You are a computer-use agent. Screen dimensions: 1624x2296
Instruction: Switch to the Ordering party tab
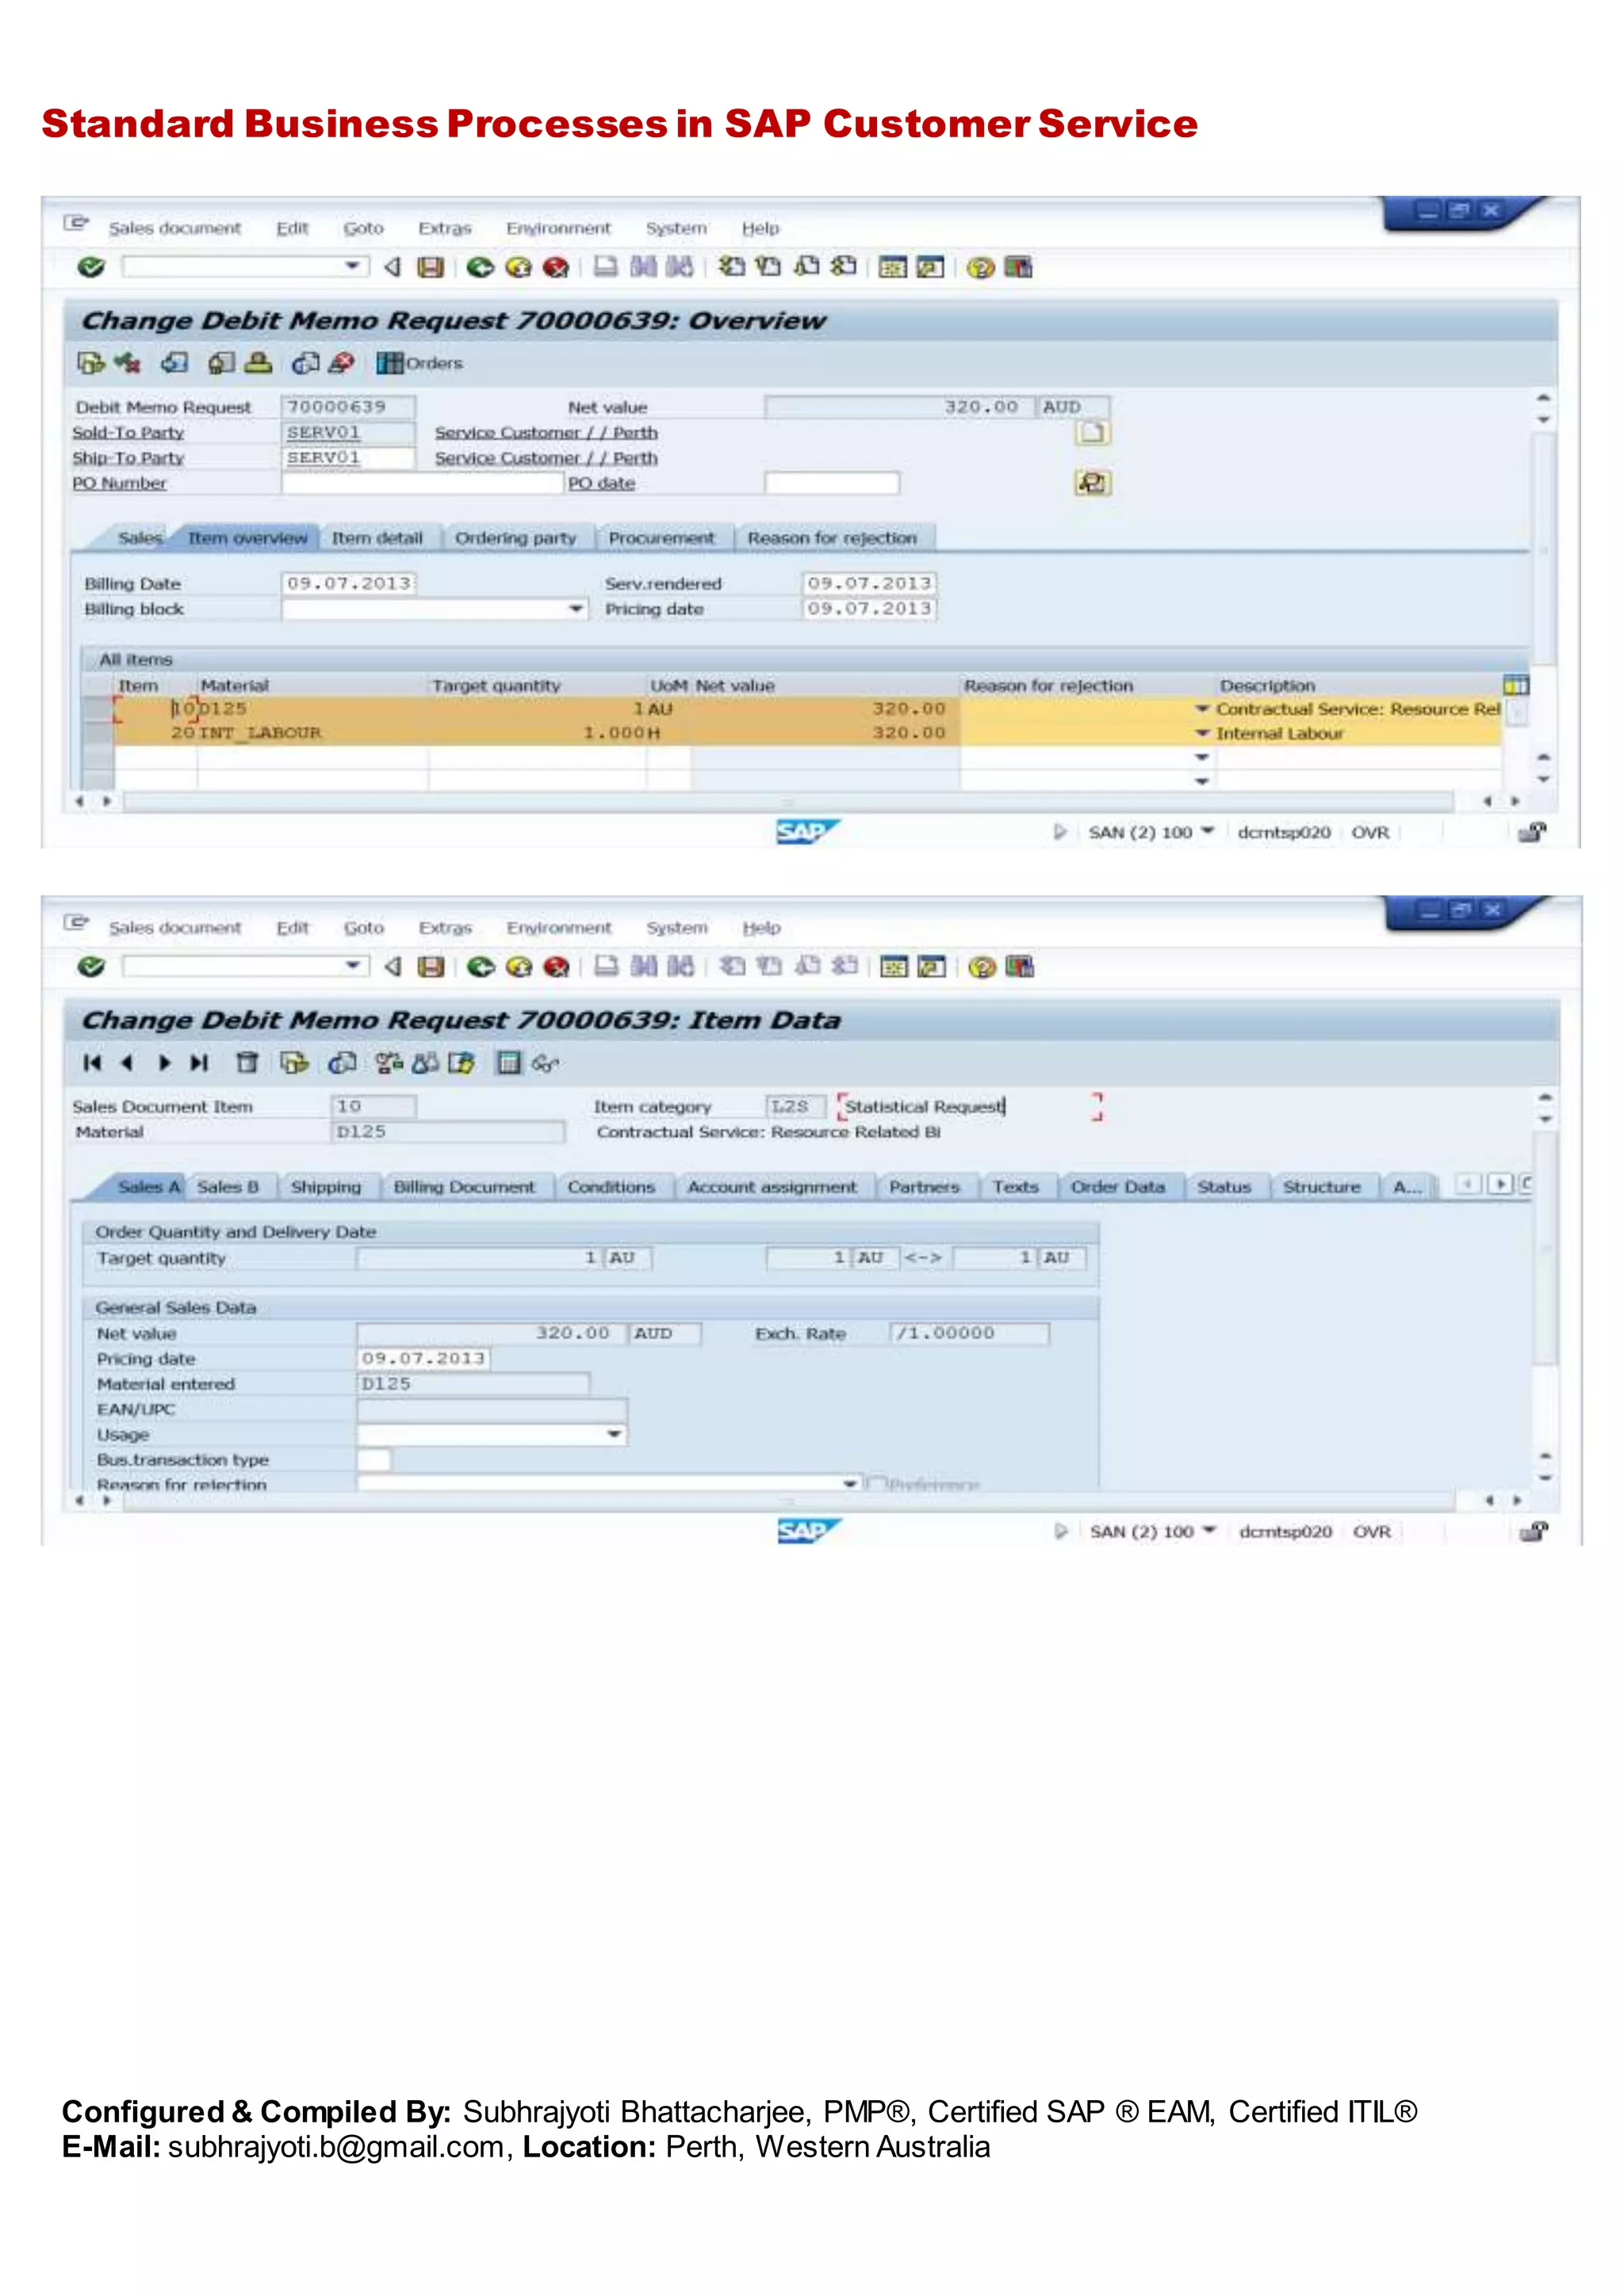point(516,538)
